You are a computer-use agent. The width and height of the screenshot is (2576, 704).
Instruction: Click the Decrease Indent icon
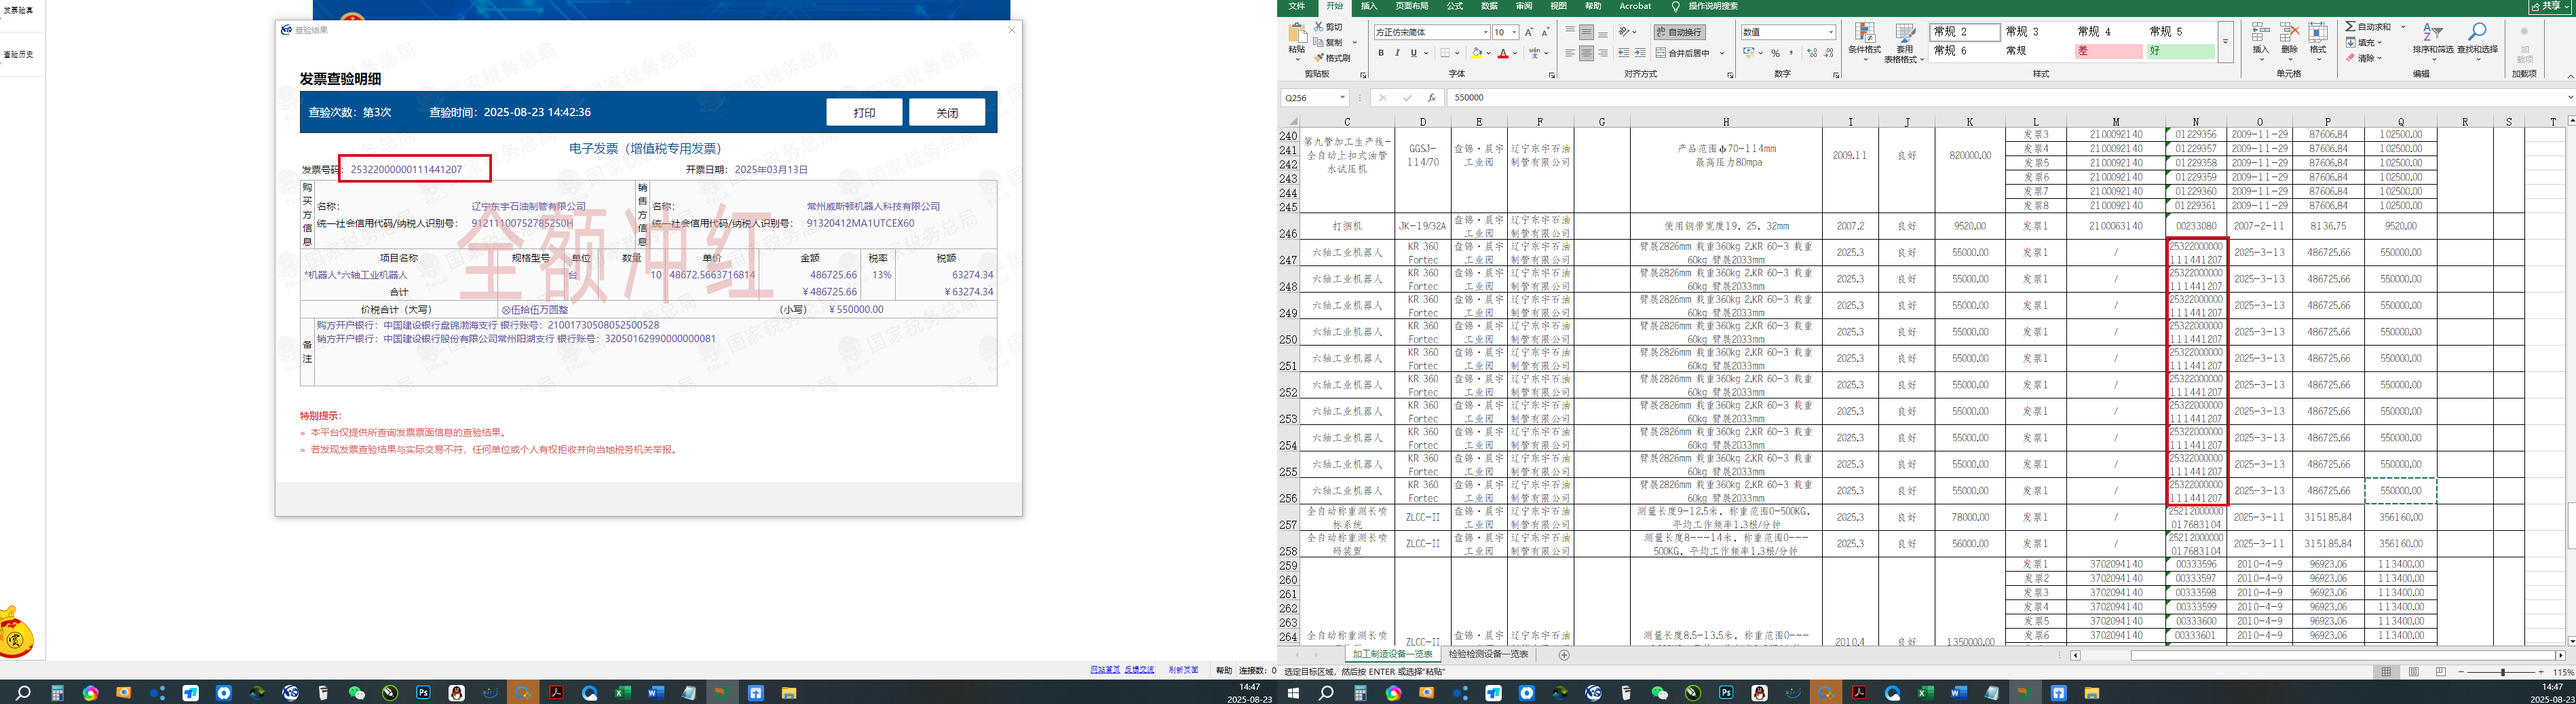pos(1623,53)
